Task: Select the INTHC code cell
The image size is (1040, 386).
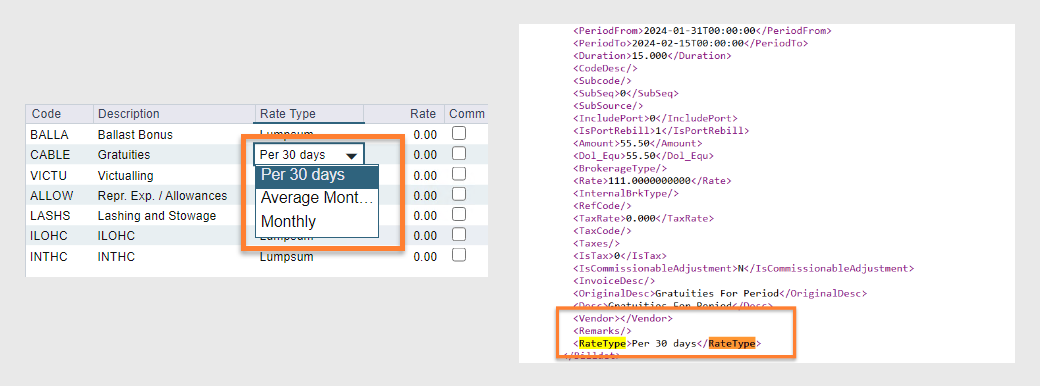Action: [49, 257]
